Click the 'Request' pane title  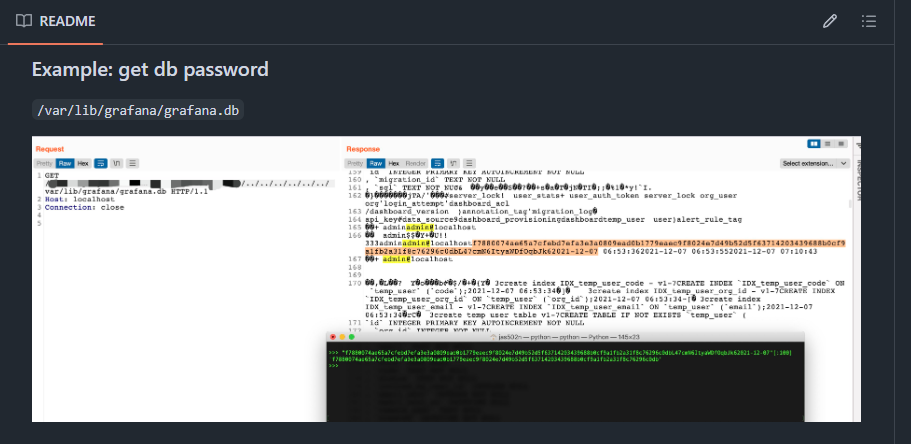(50, 149)
